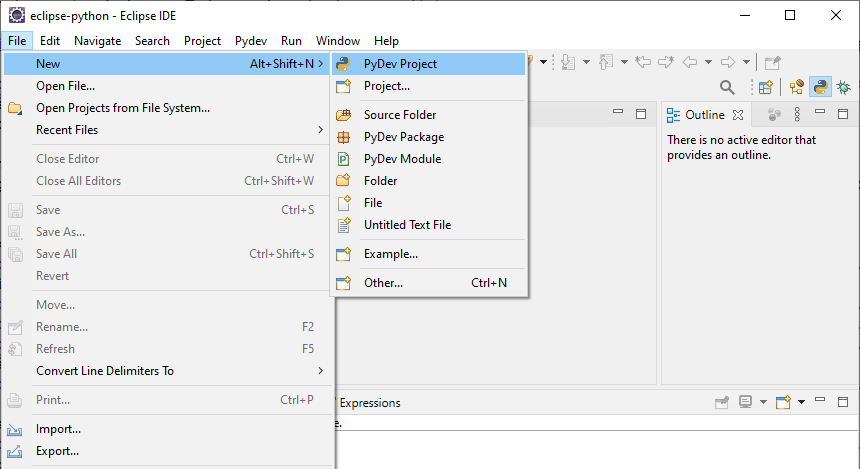Open the Next Annotation dropdown arrow
Screen dimensions: 860x469
pos(586,62)
